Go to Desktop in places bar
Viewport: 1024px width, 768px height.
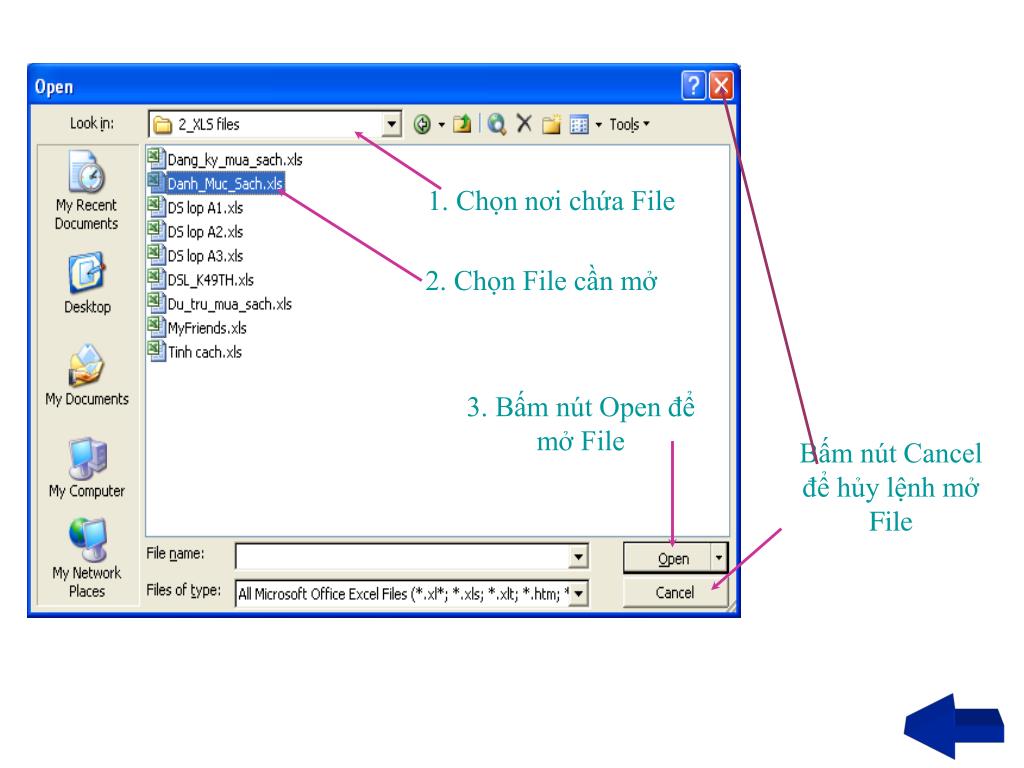(x=87, y=283)
